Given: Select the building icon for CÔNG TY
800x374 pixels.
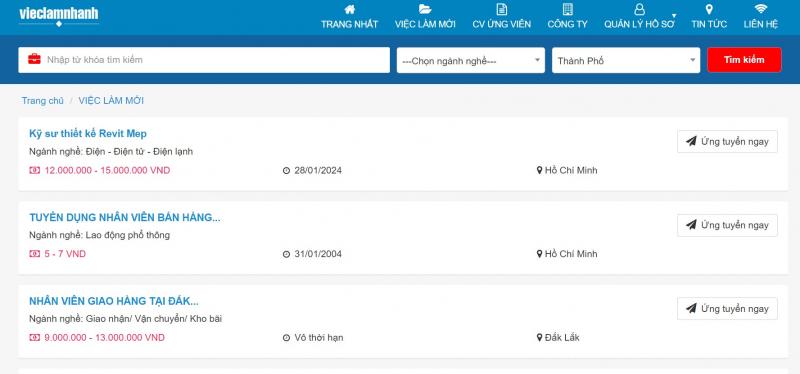Looking at the screenshot, I should pos(567,9).
